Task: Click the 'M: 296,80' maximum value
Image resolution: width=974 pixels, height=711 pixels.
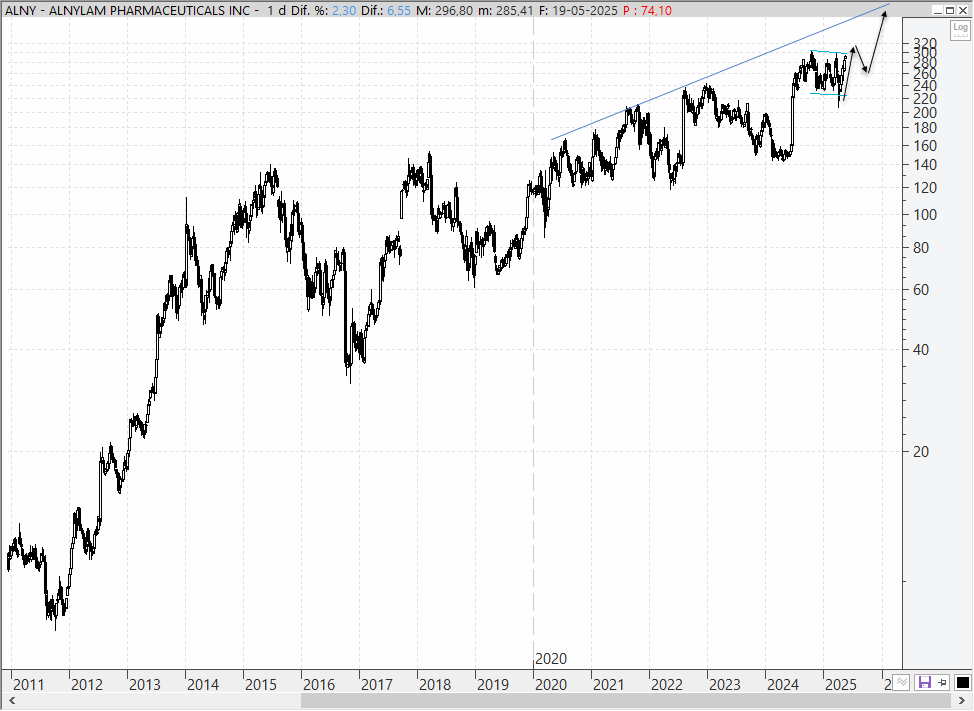Action: point(444,10)
